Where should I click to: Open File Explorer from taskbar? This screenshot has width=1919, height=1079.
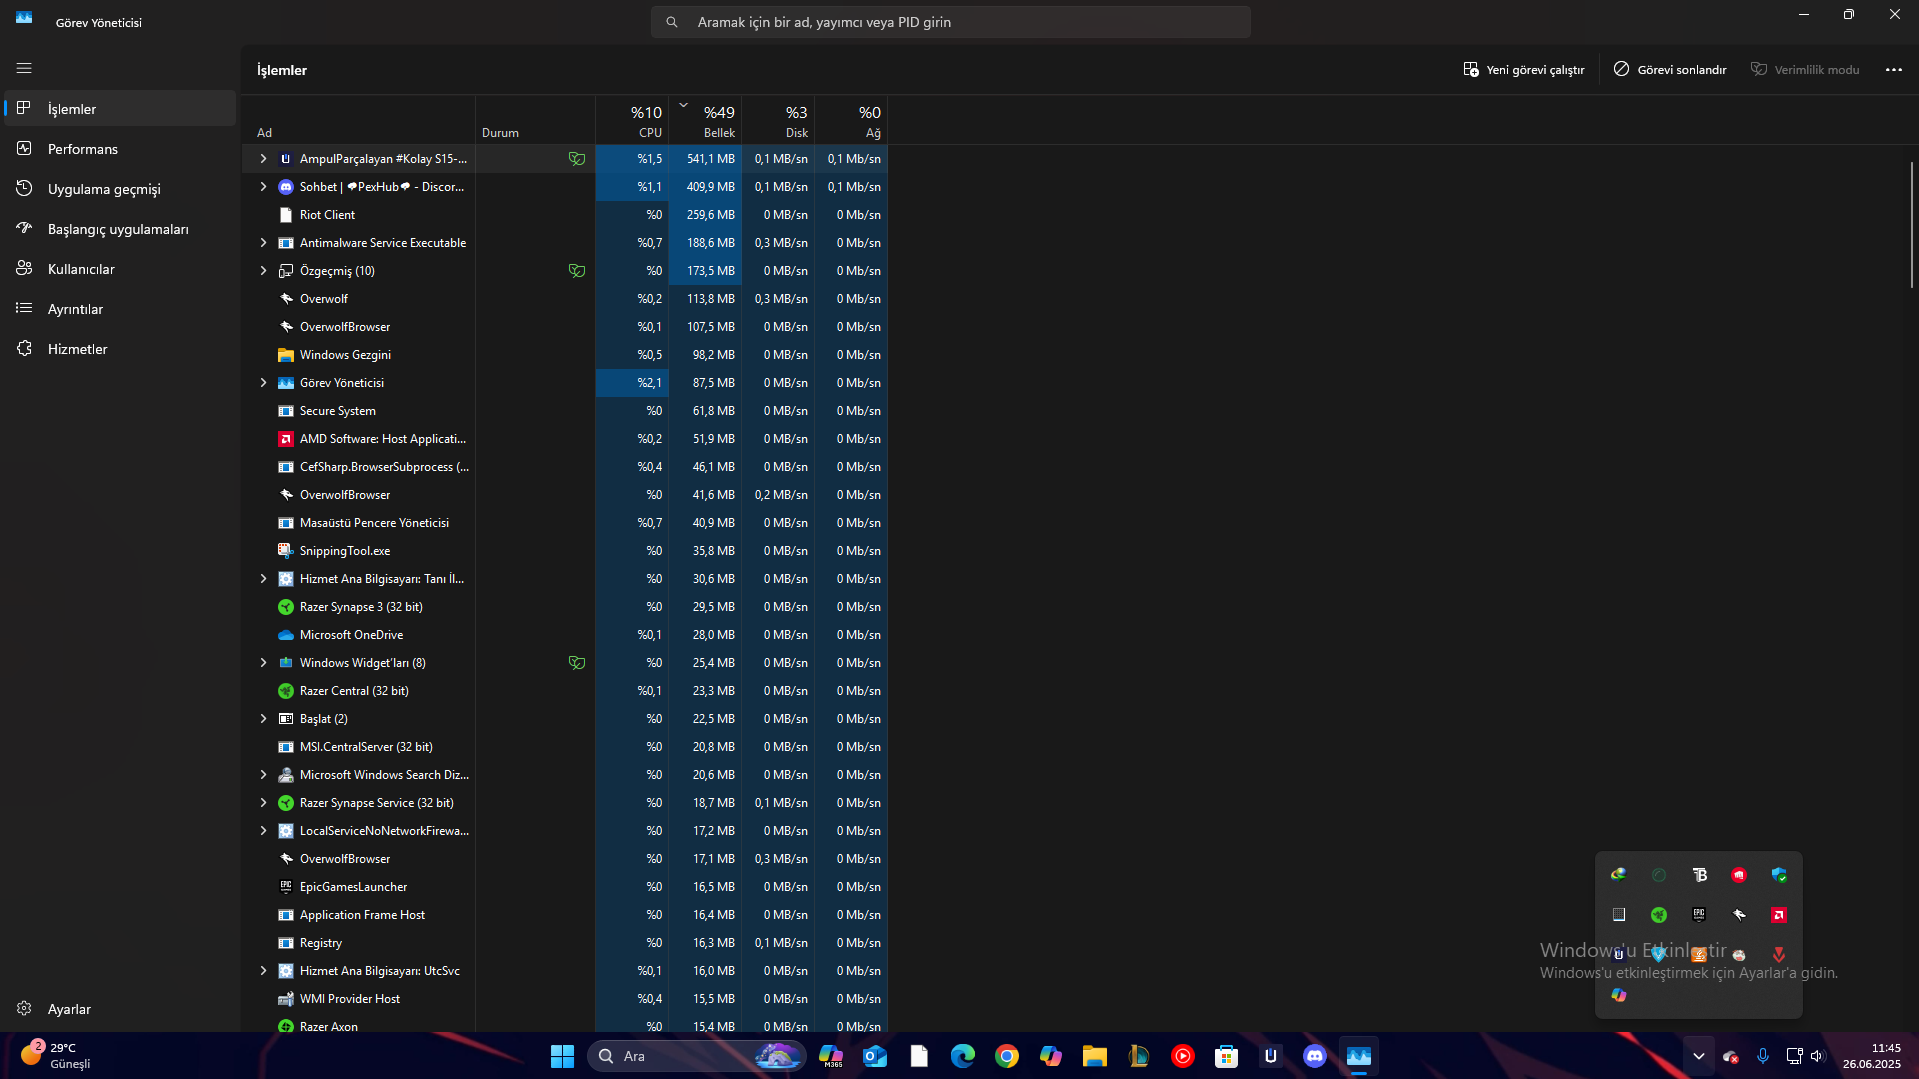(x=1095, y=1056)
